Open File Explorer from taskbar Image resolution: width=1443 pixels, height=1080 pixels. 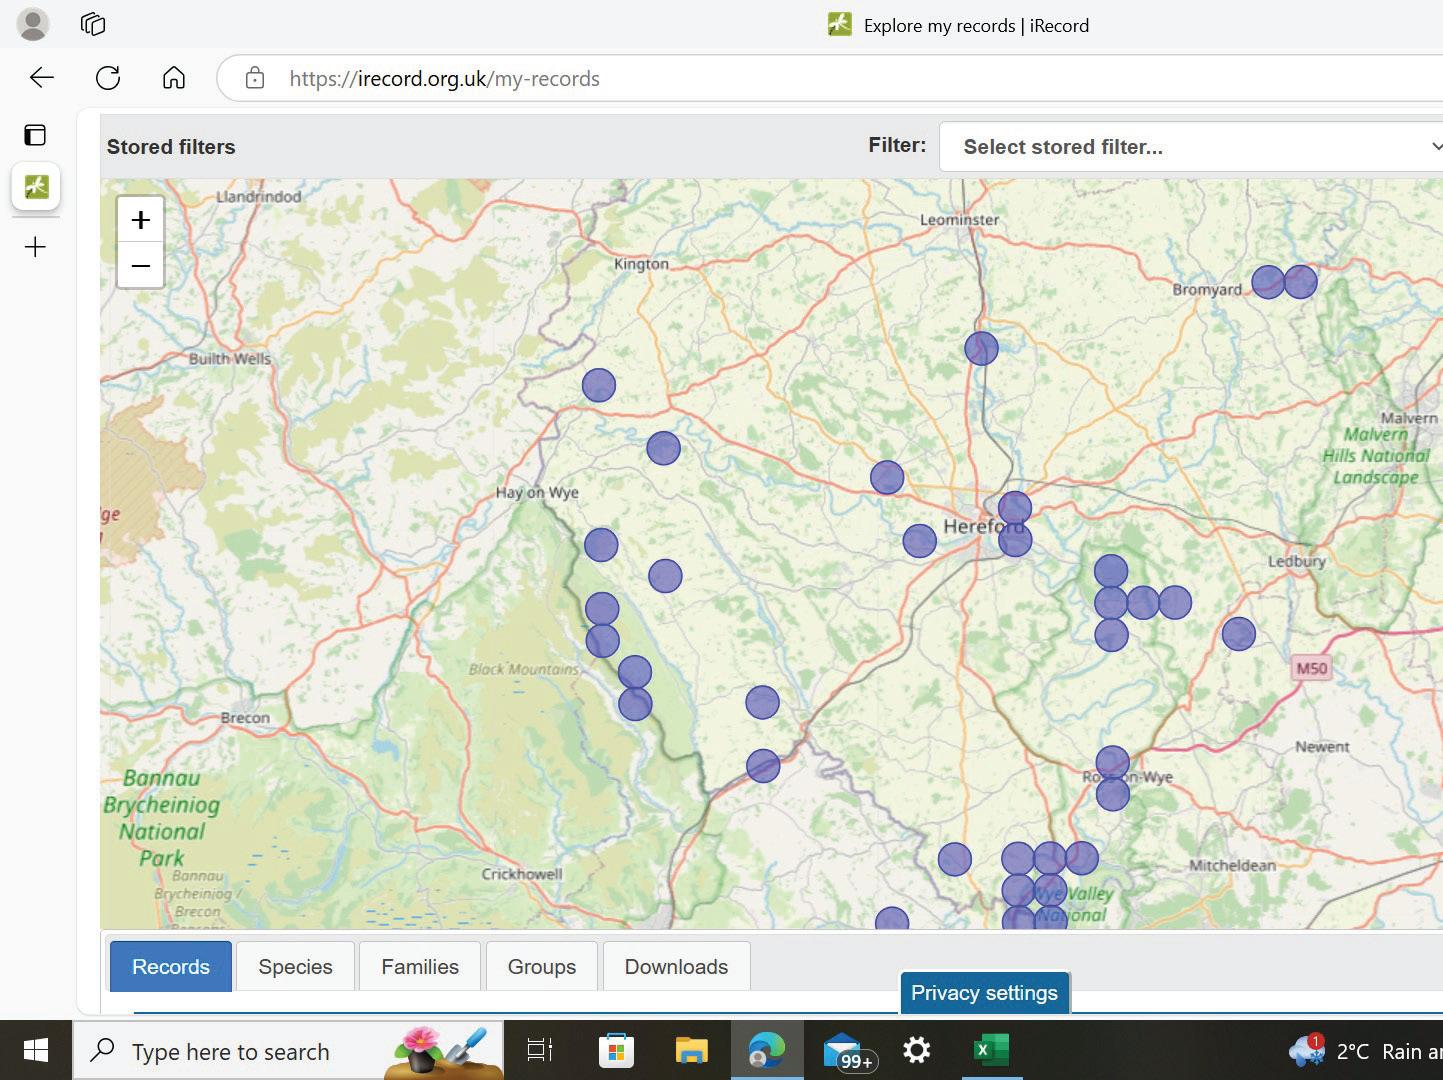point(691,1050)
